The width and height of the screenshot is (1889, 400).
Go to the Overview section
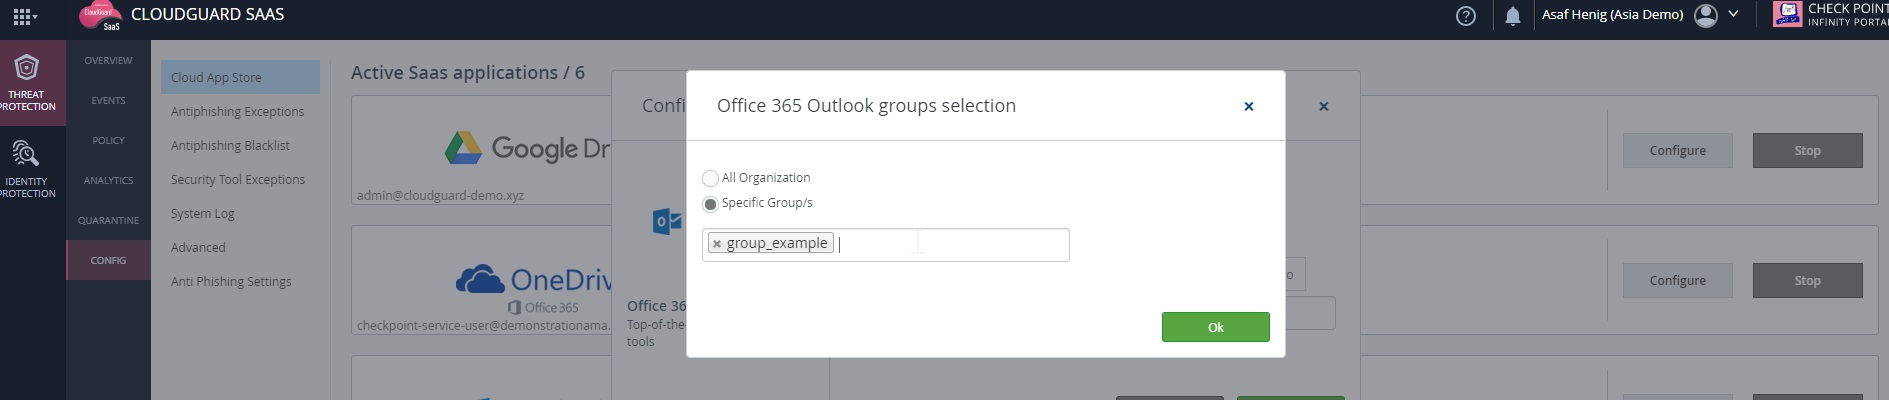108,60
